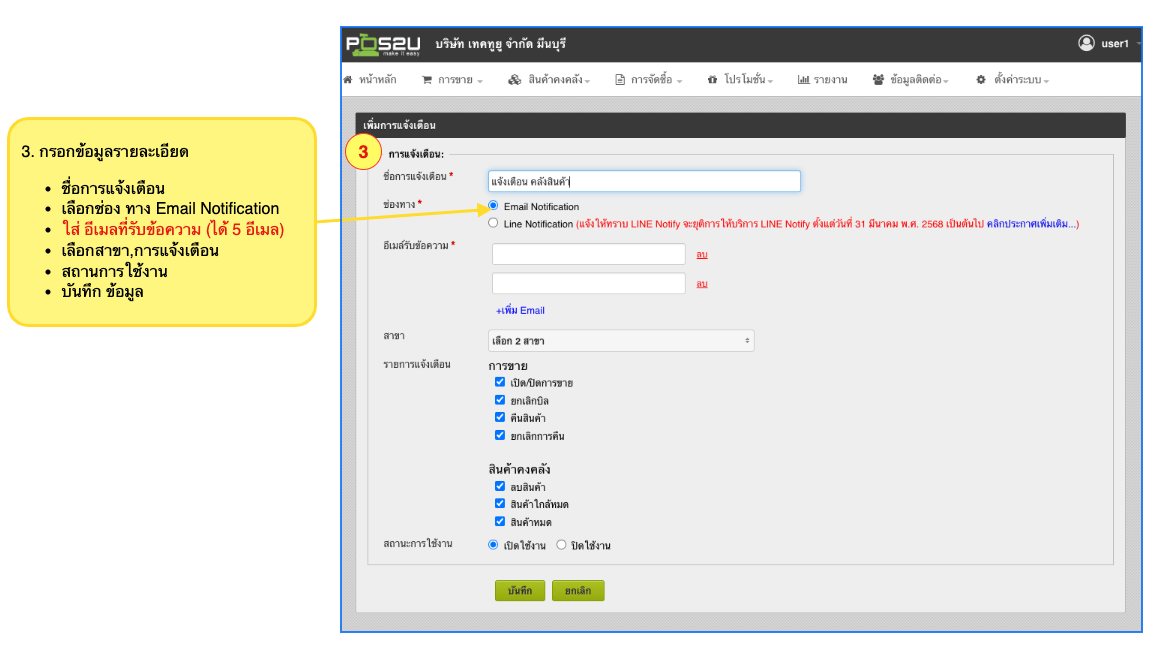Viewport: 1162px width, 655px height.
Task: Click the bar chart icon for รายงาน
Action: [x=803, y=79]
